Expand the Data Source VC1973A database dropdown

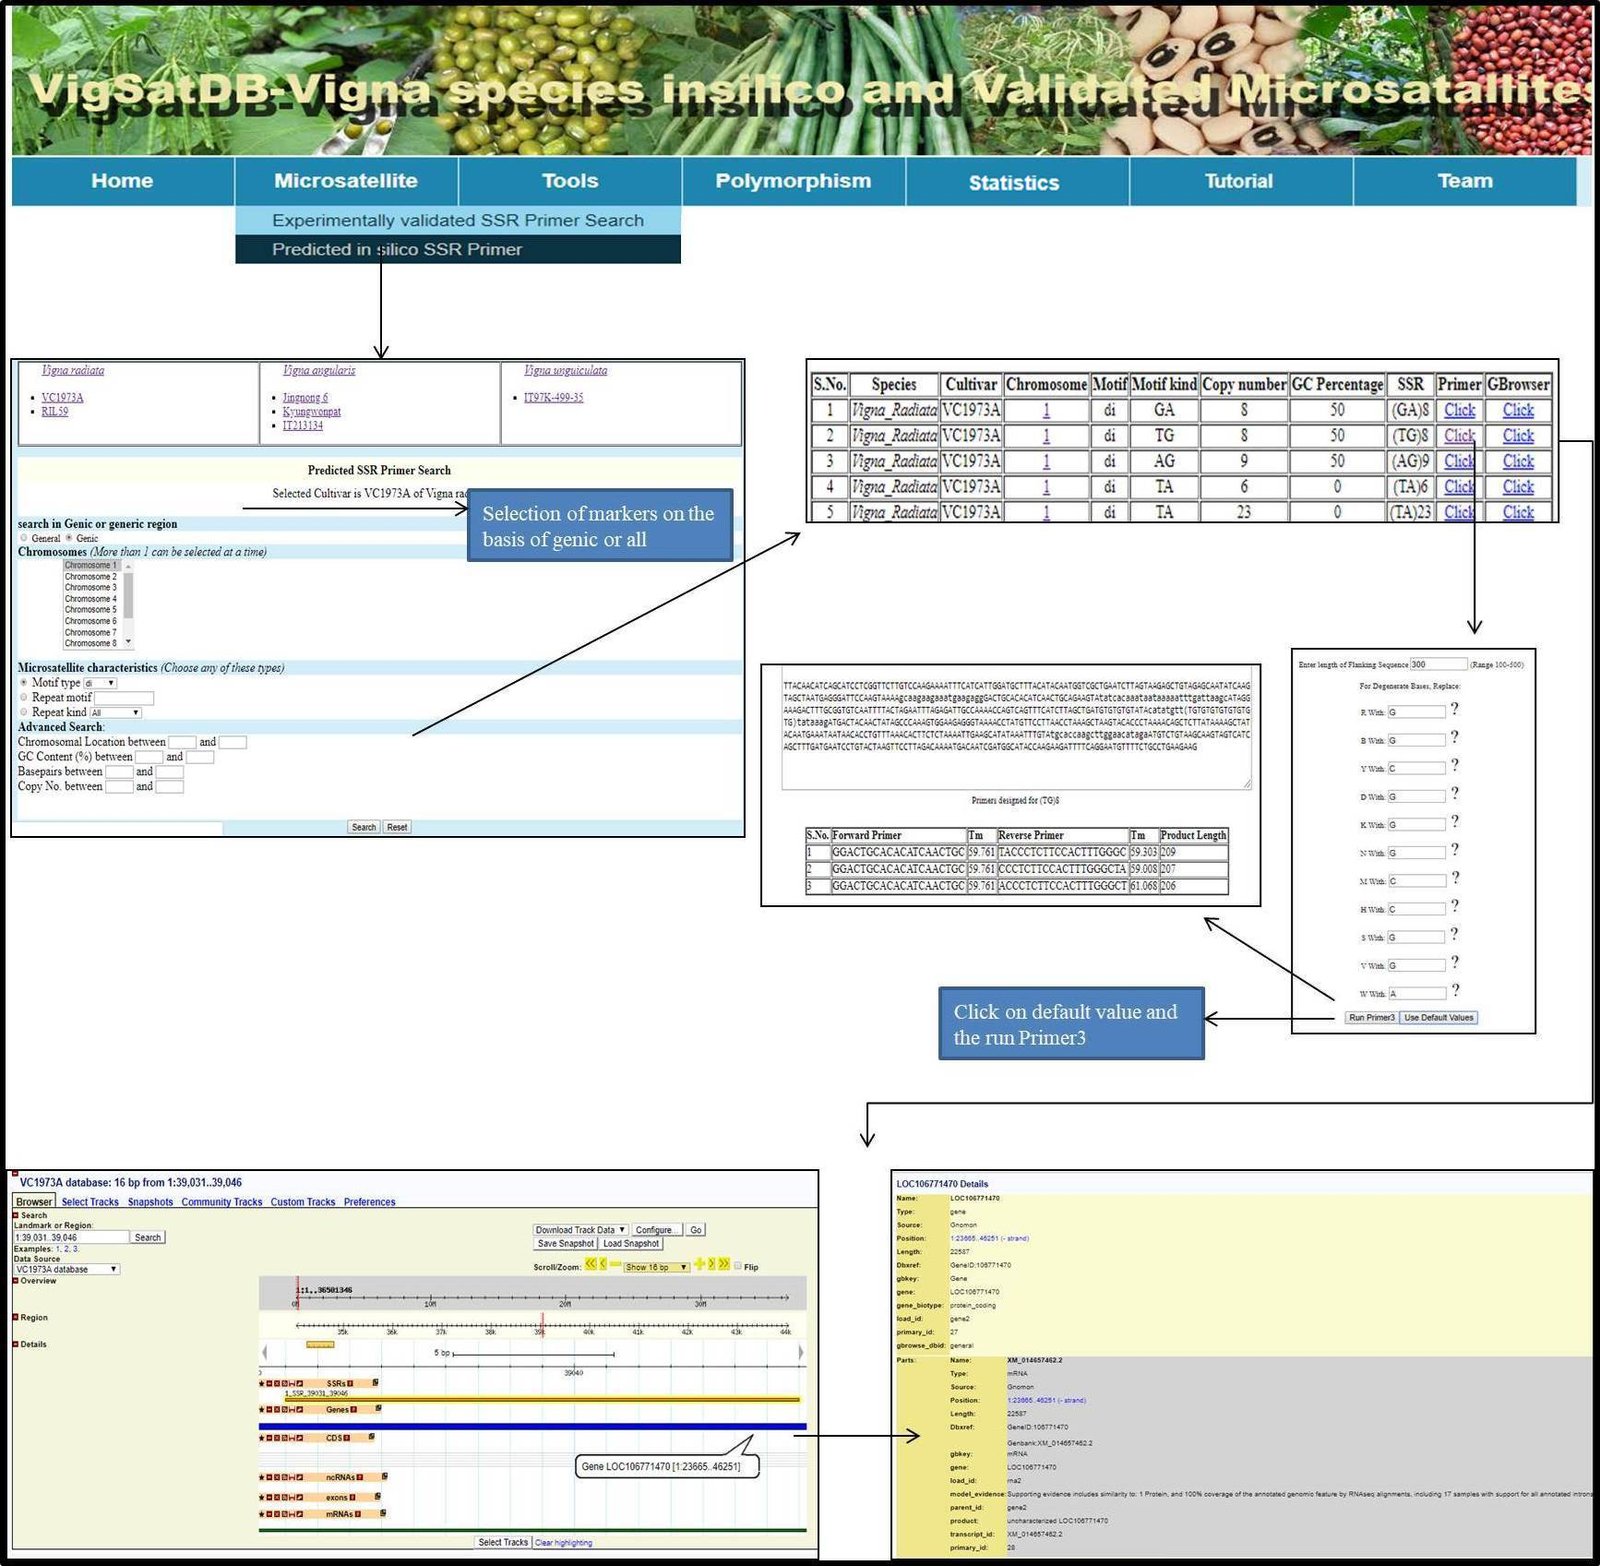66,1269
